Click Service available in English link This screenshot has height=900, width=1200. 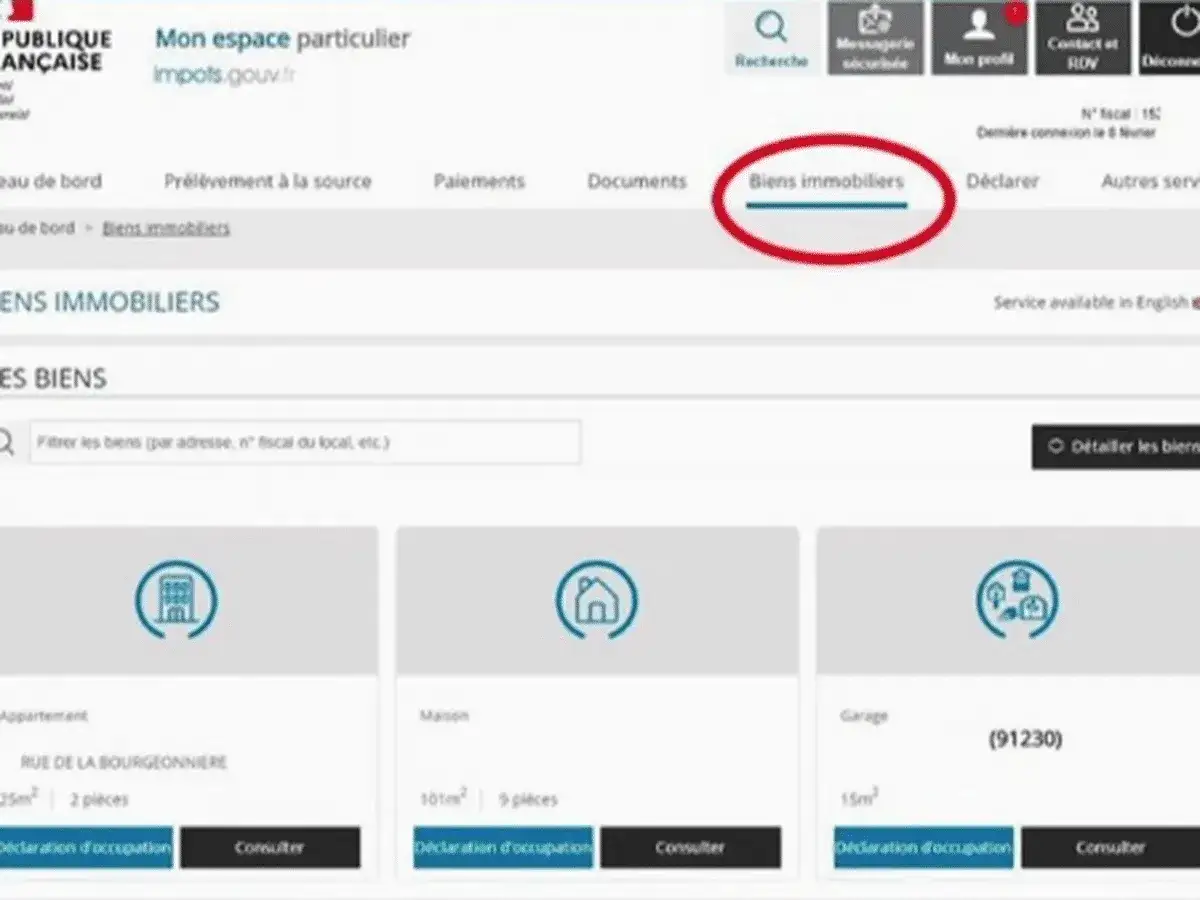(x=1091, y=302)
